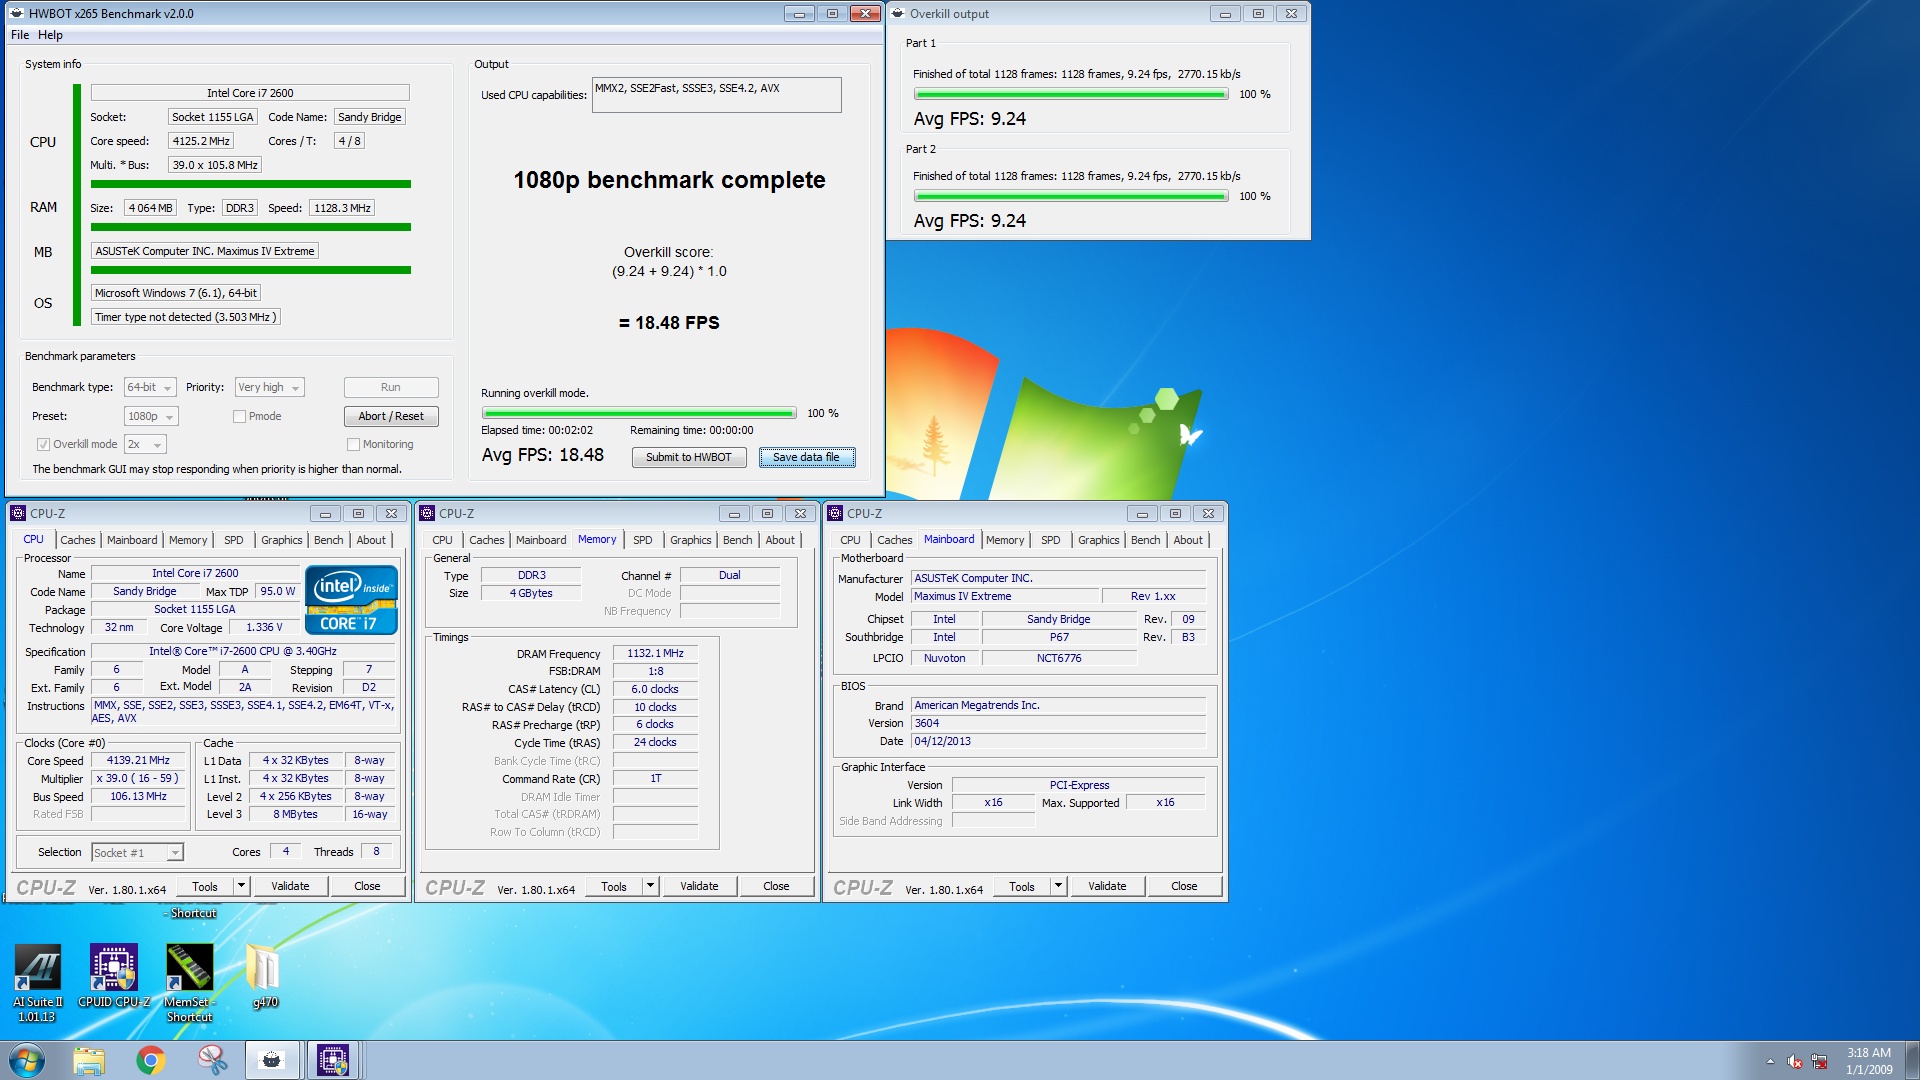Viewport: 1920px width, 1080px height.
Task: Click the volume muted tray icon
Action: tap(1795, 1062)
